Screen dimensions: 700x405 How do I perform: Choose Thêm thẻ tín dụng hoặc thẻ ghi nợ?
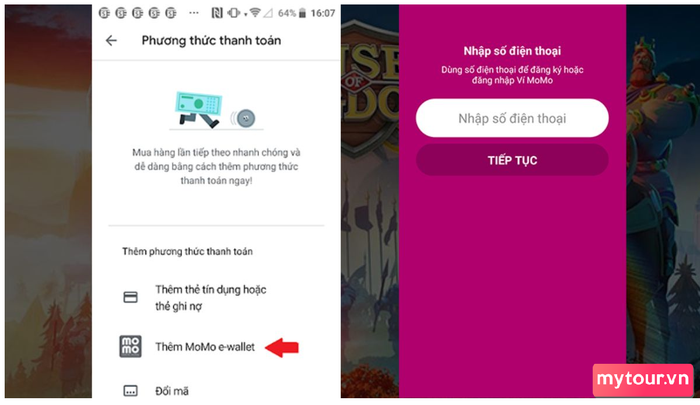click(x=211, y=298)
